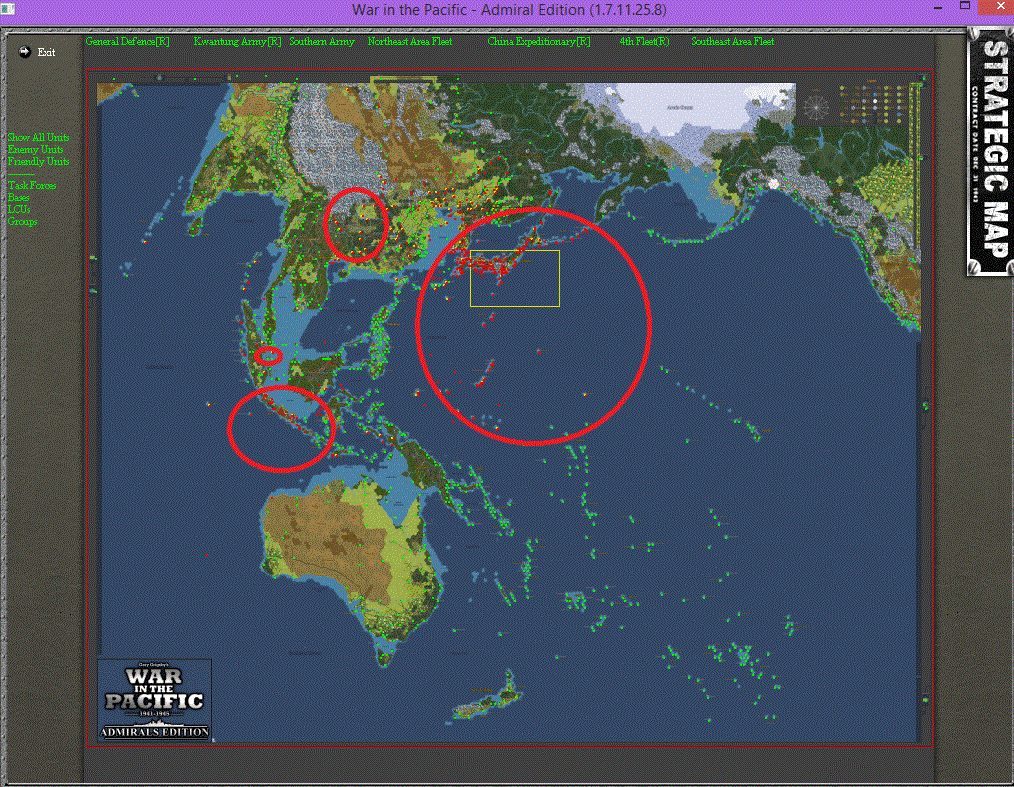Select Northeast Area Fleet command filter
1014x787 pixels.
409,41
